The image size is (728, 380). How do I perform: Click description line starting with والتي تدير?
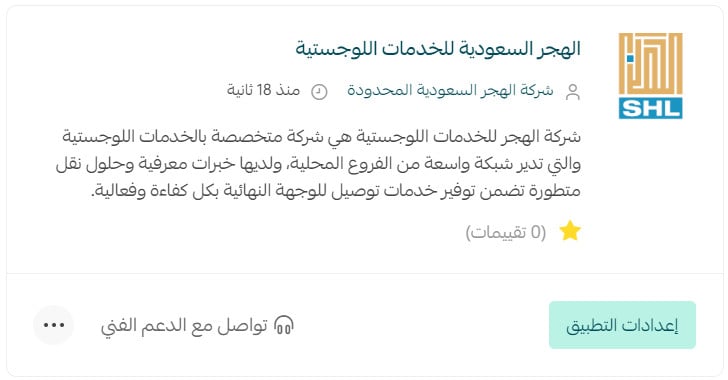coord(318,164)
